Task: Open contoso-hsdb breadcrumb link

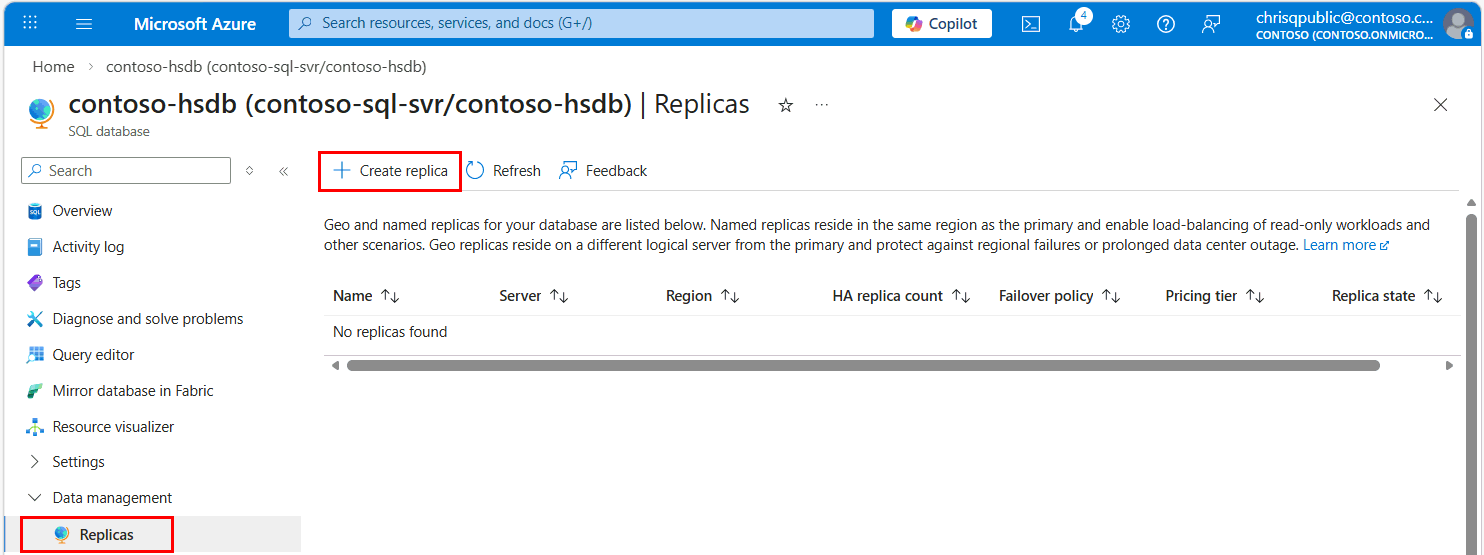Action: click(266, 66)
